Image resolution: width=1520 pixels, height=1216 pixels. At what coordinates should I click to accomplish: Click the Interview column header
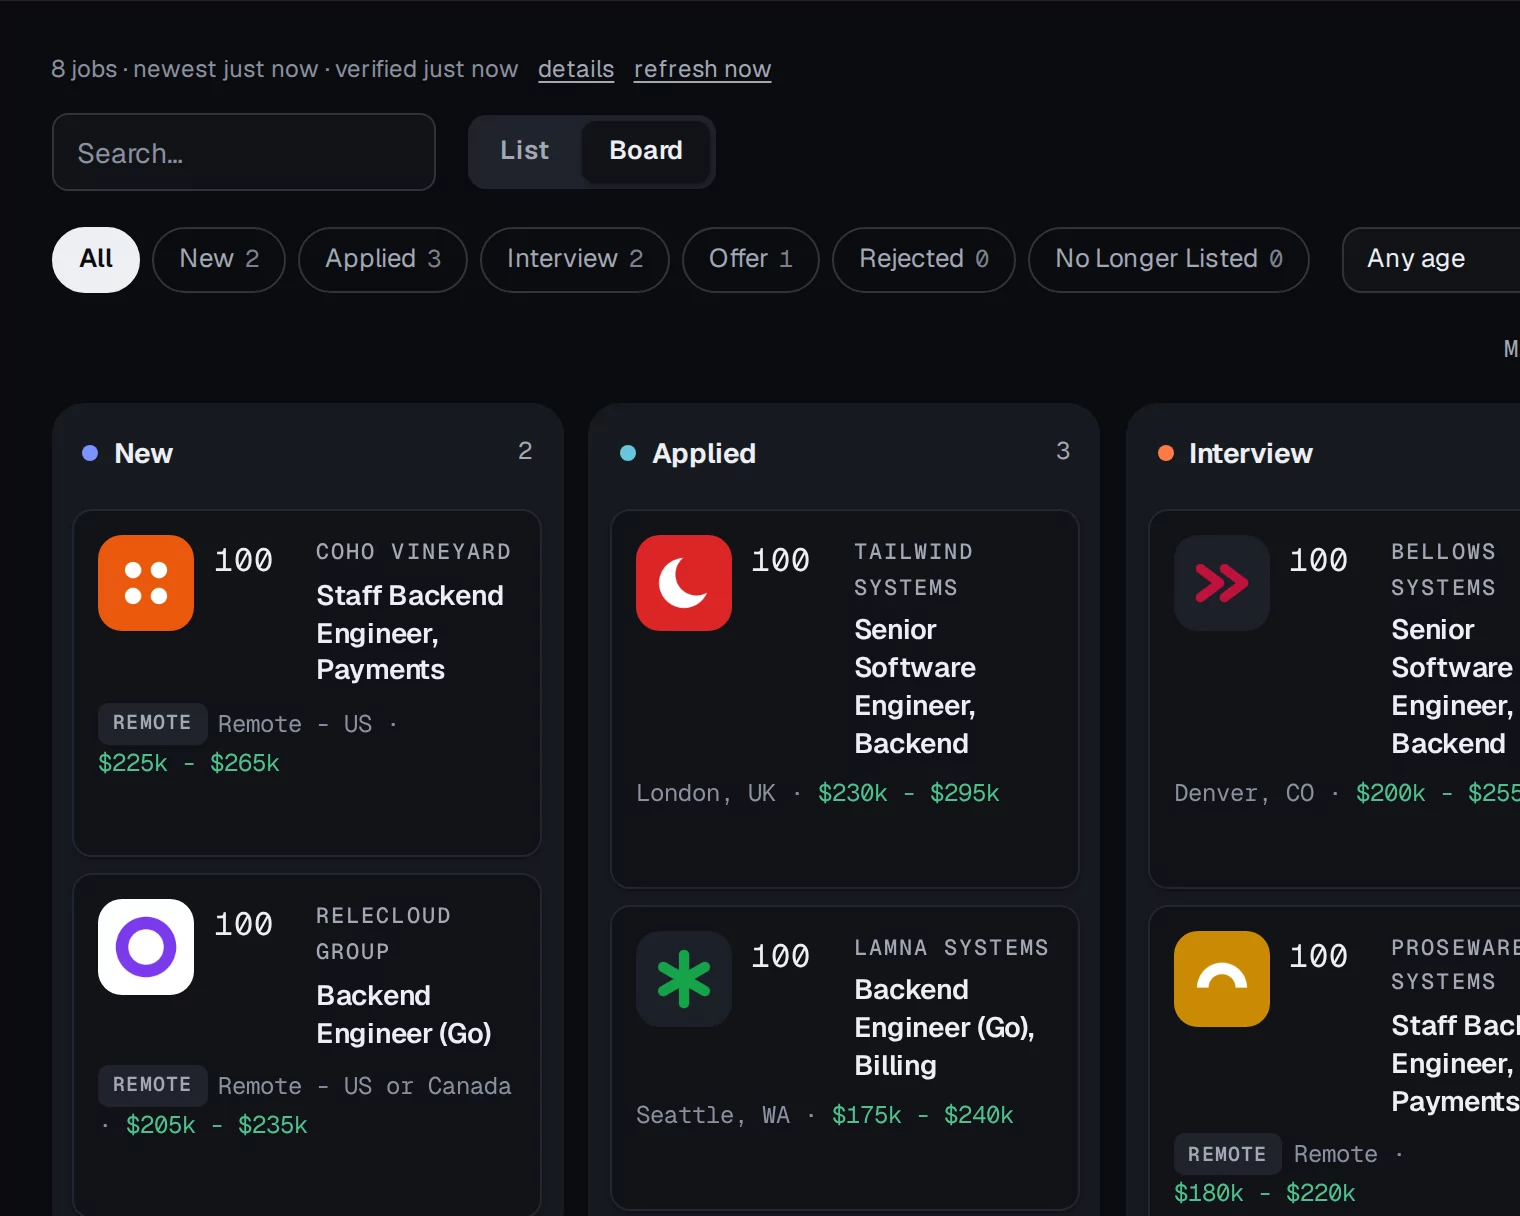coord(1250,453)
